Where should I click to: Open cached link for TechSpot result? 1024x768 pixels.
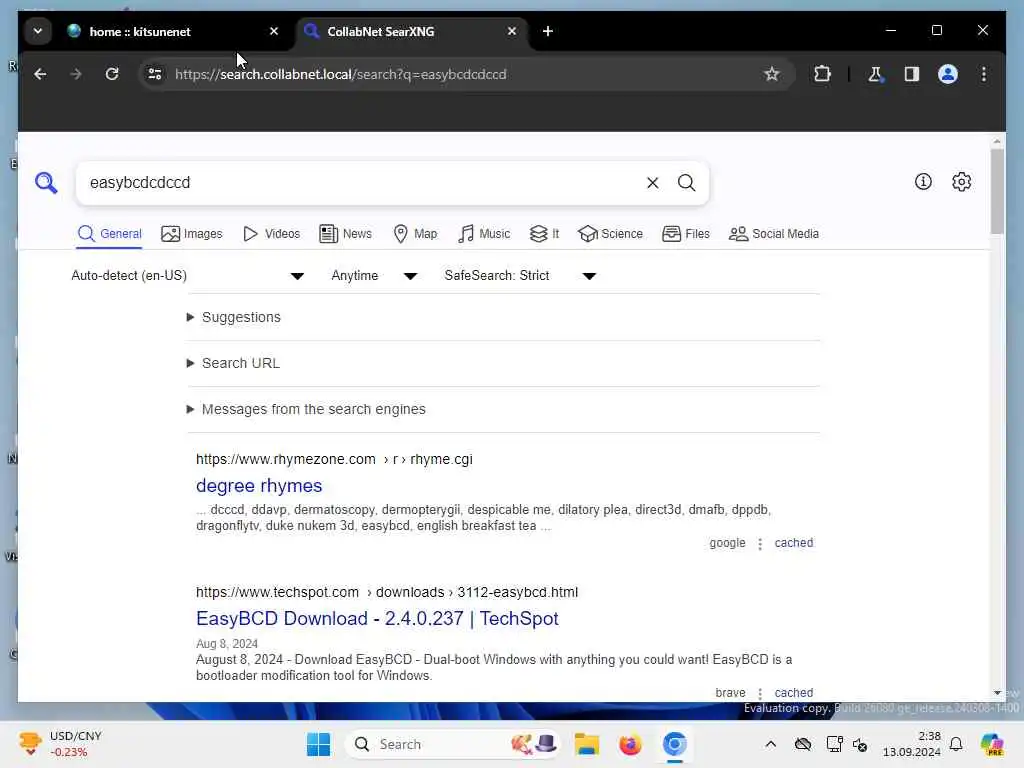793,692
